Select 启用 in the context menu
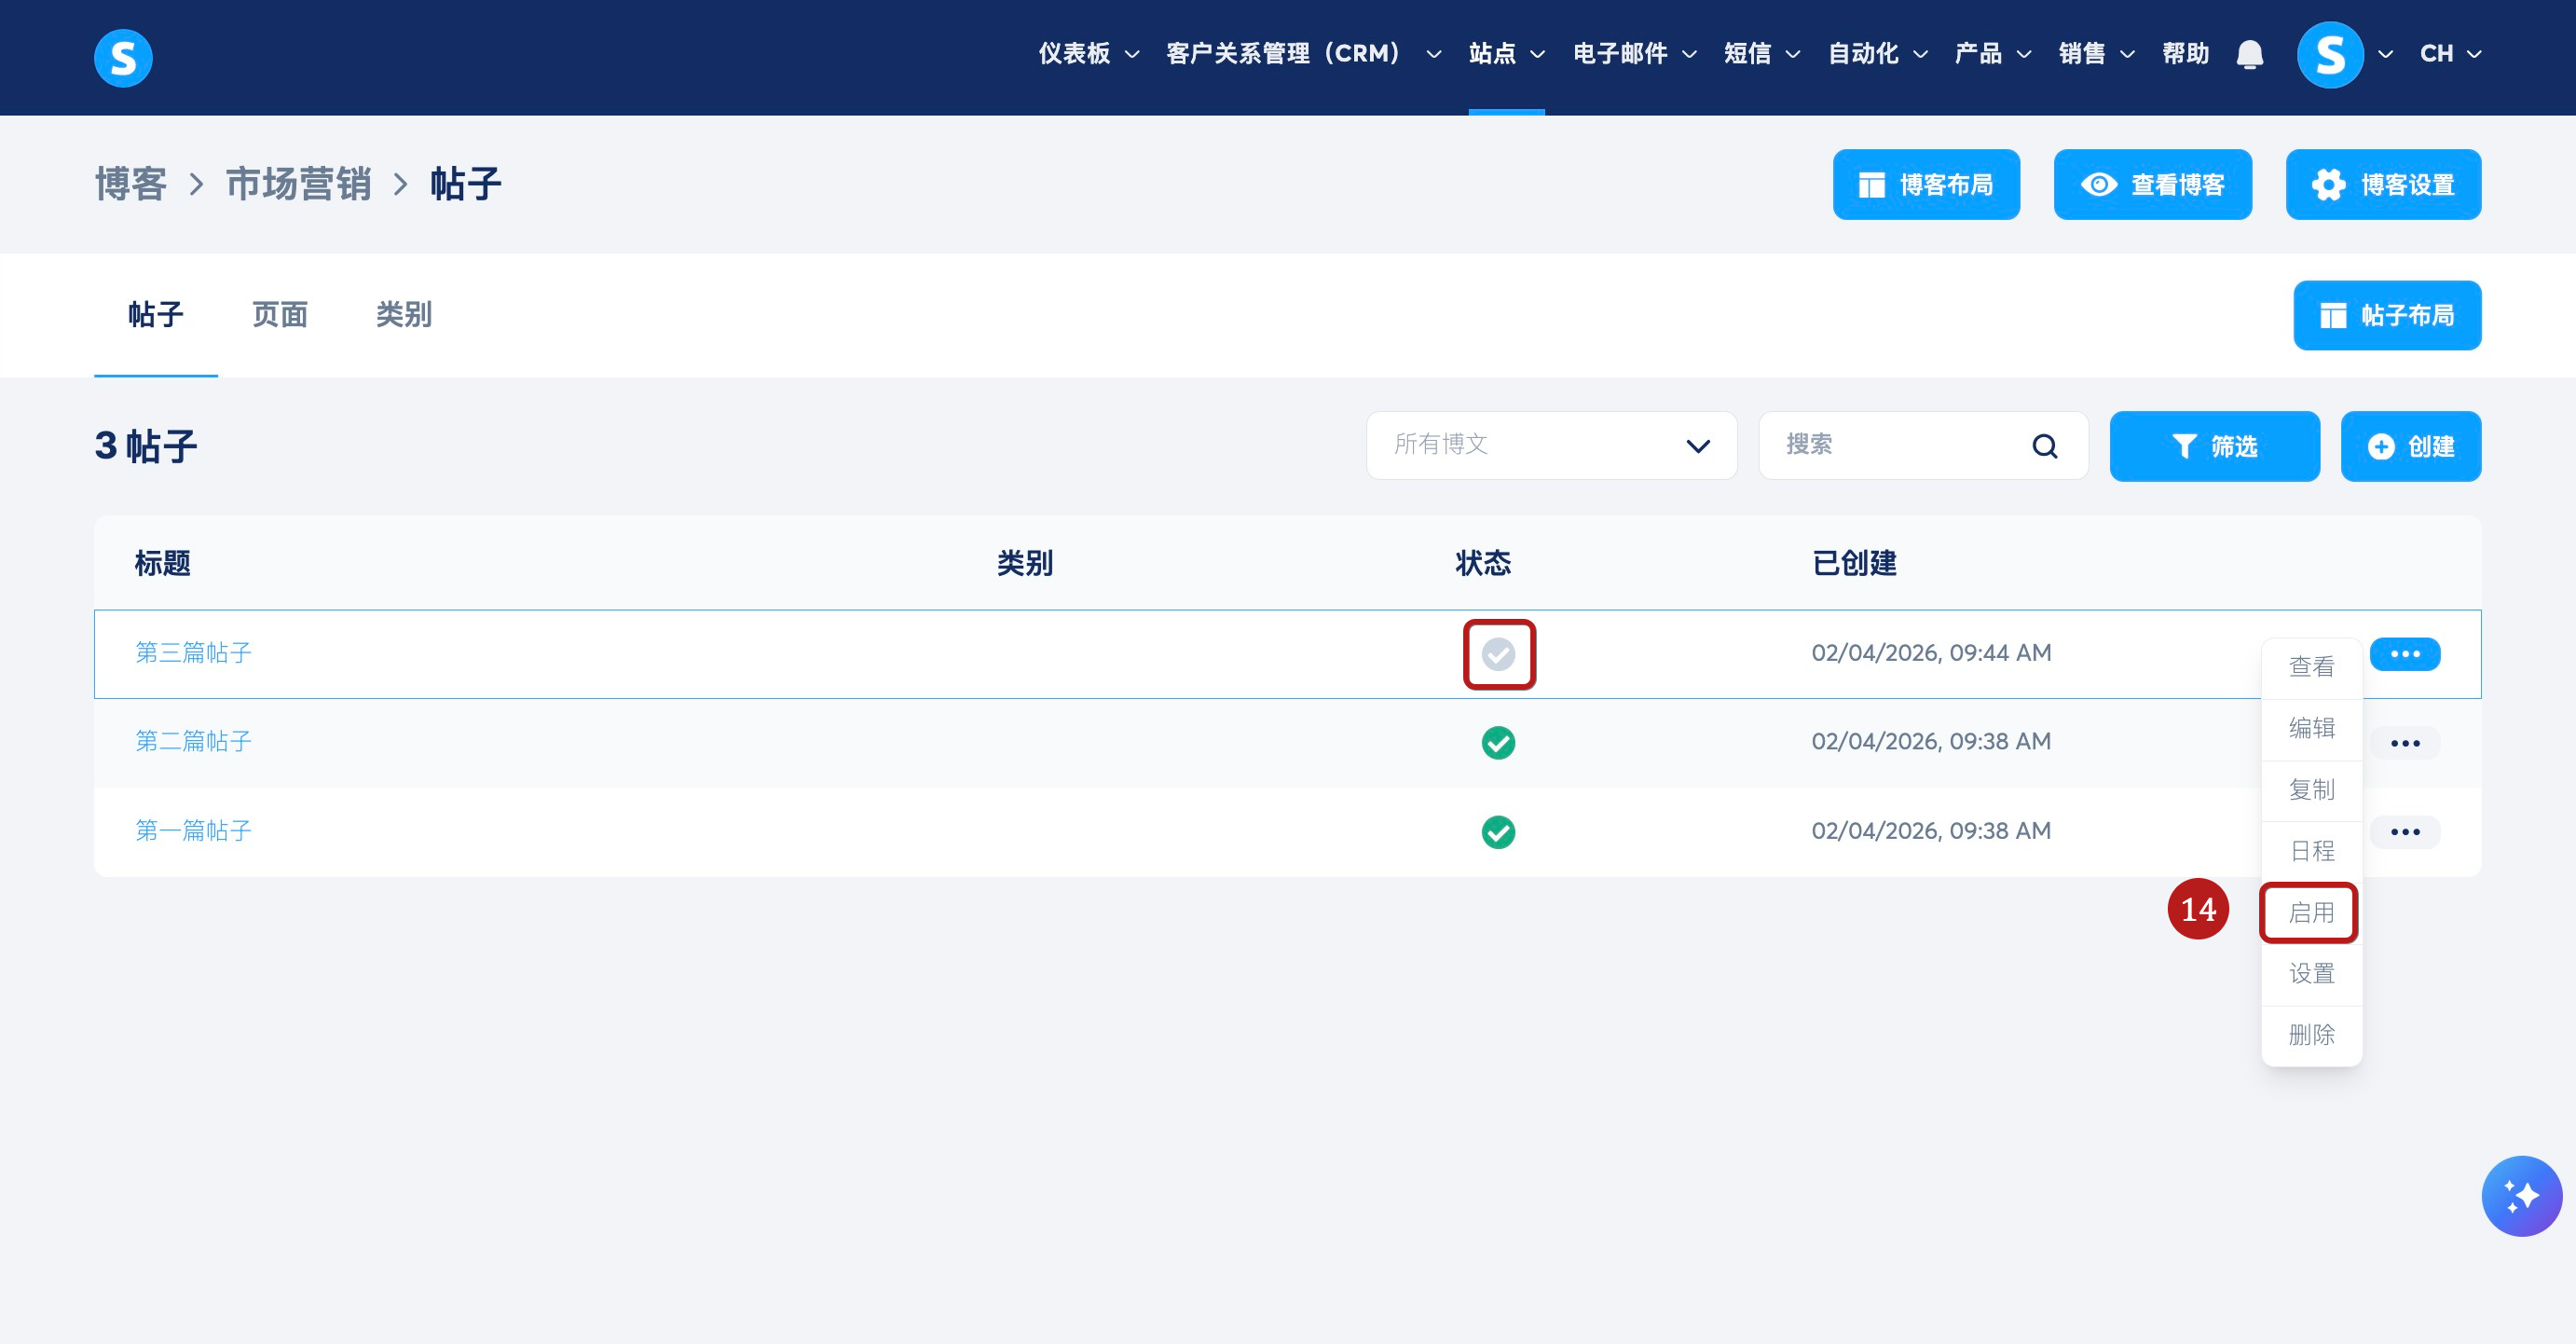This screenshot has width=2576, height=1344. click(x=2310, y=912)
